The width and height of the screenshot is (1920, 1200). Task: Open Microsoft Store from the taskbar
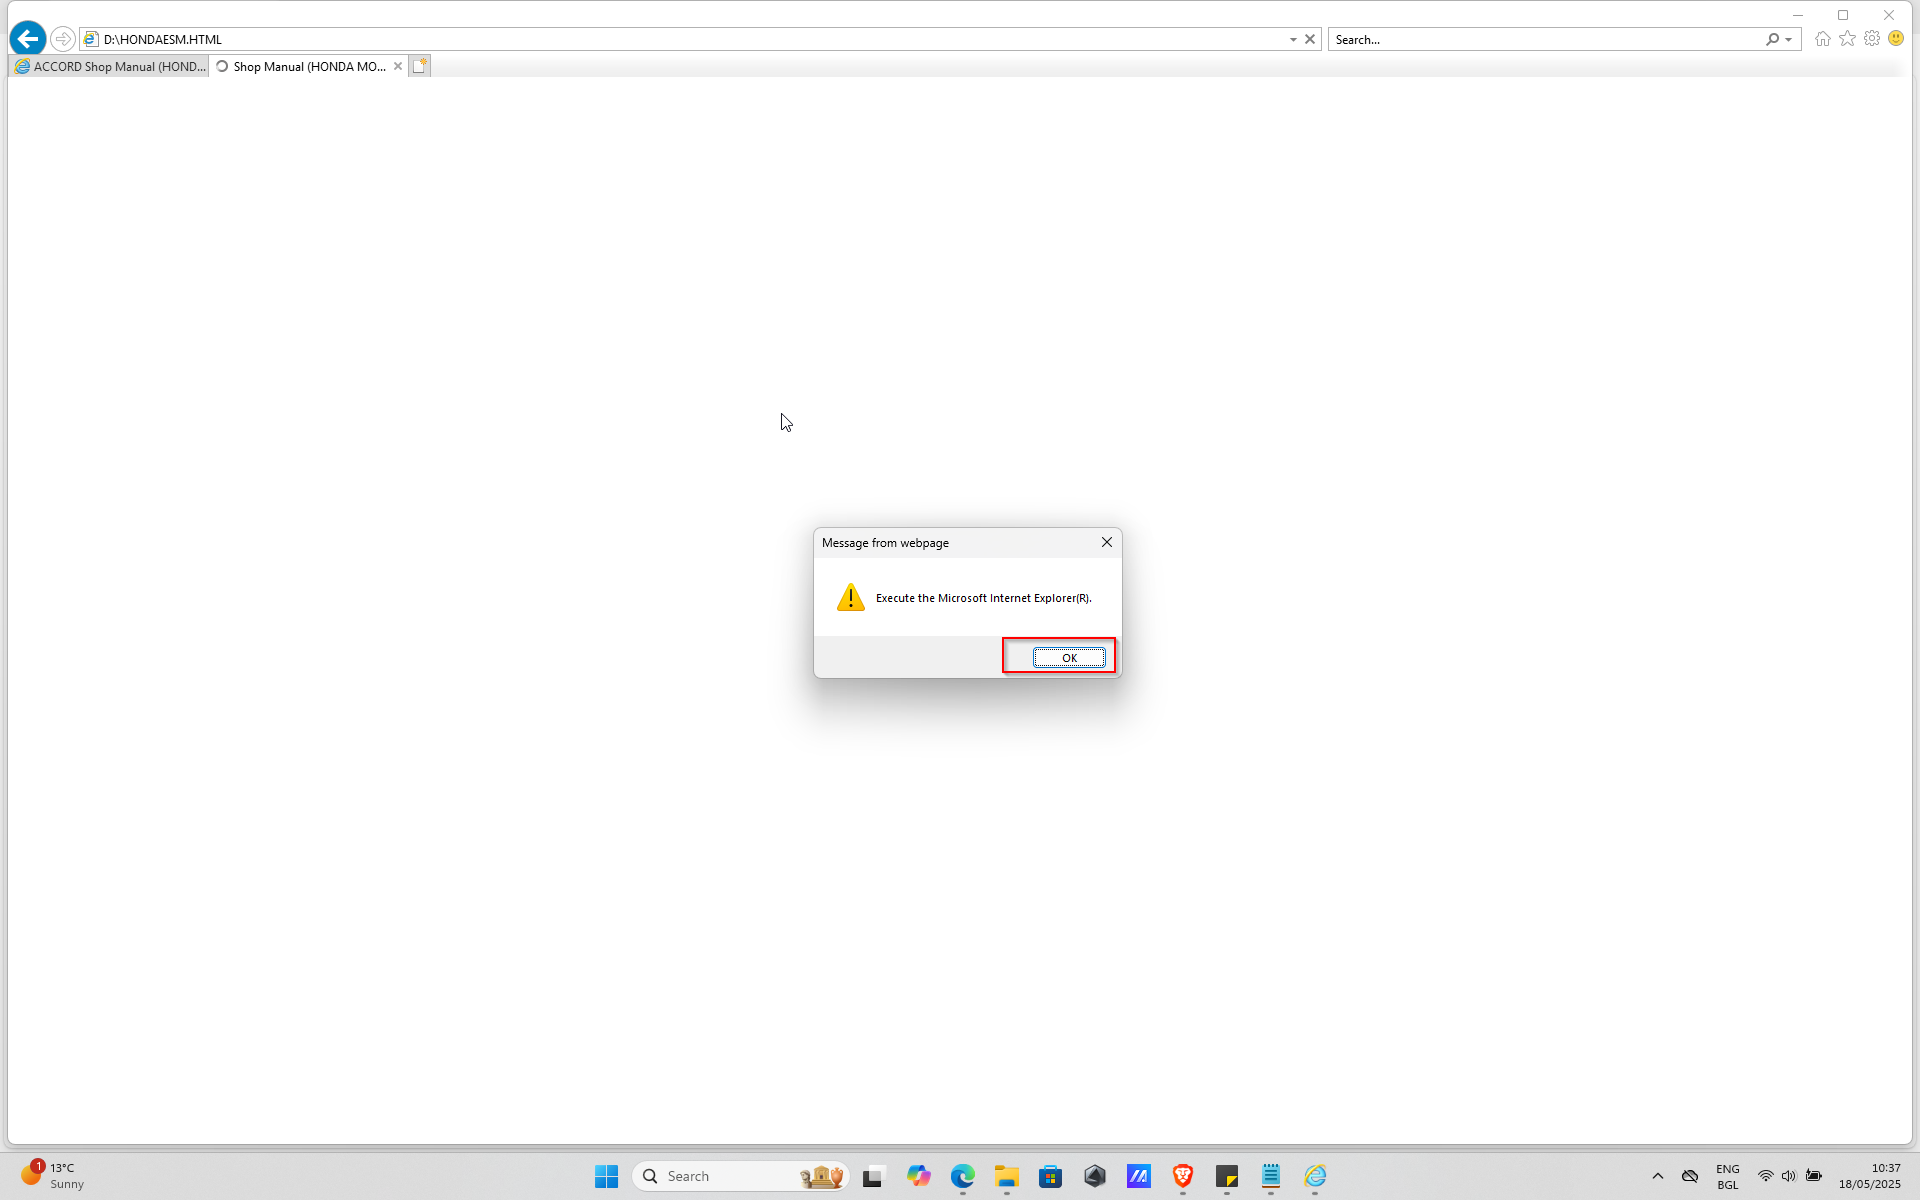[x=1050, y=1176]
